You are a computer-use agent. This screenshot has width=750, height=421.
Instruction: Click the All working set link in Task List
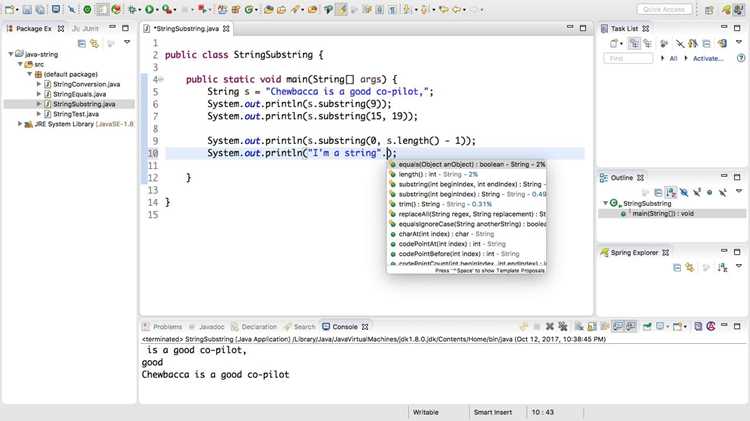tap(673, 58)
